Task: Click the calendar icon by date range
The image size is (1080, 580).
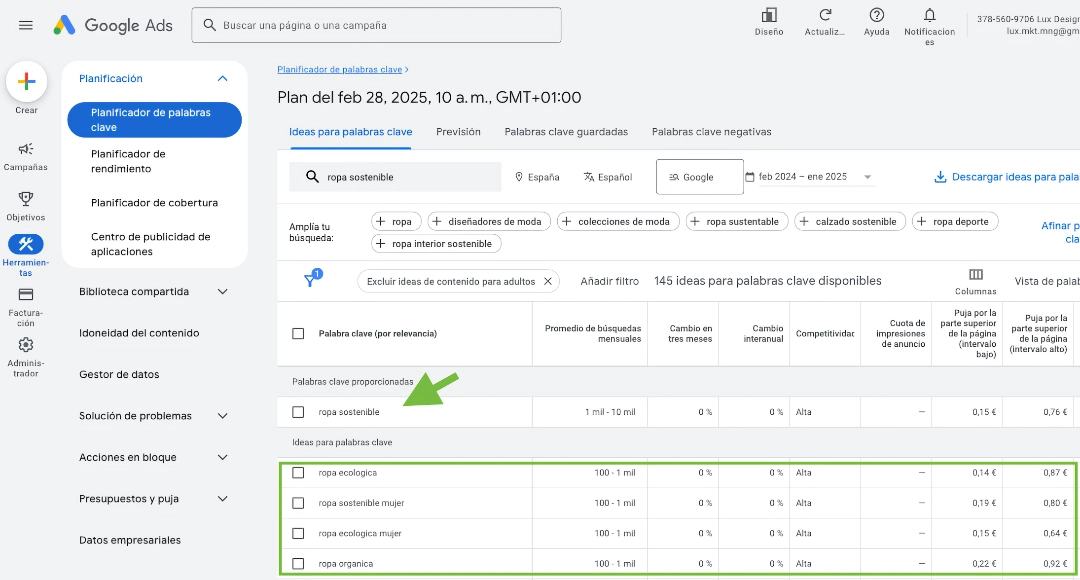Action: pyautogui.click(x=750, y=177)
